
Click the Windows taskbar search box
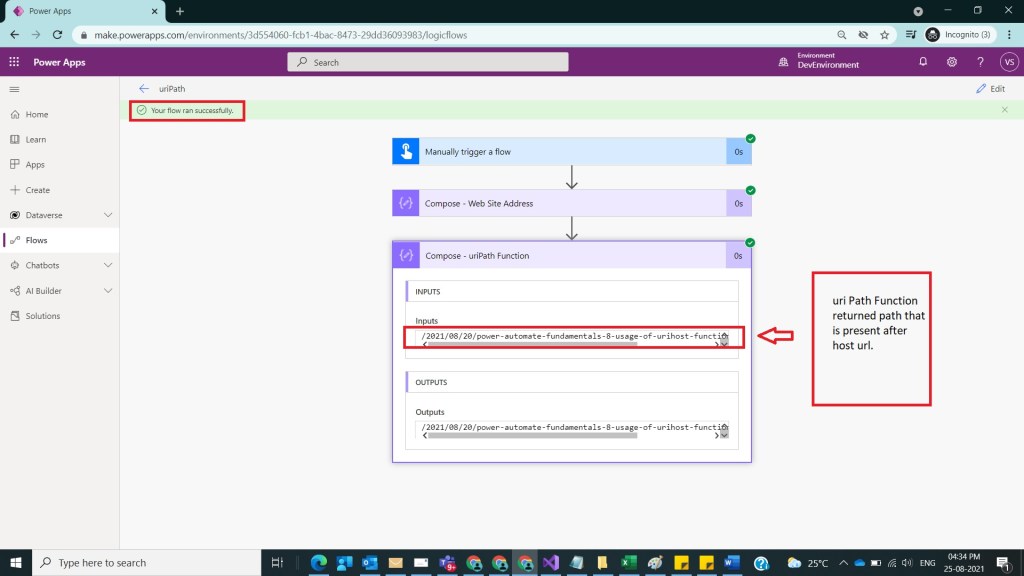click(x=145, y=563)
